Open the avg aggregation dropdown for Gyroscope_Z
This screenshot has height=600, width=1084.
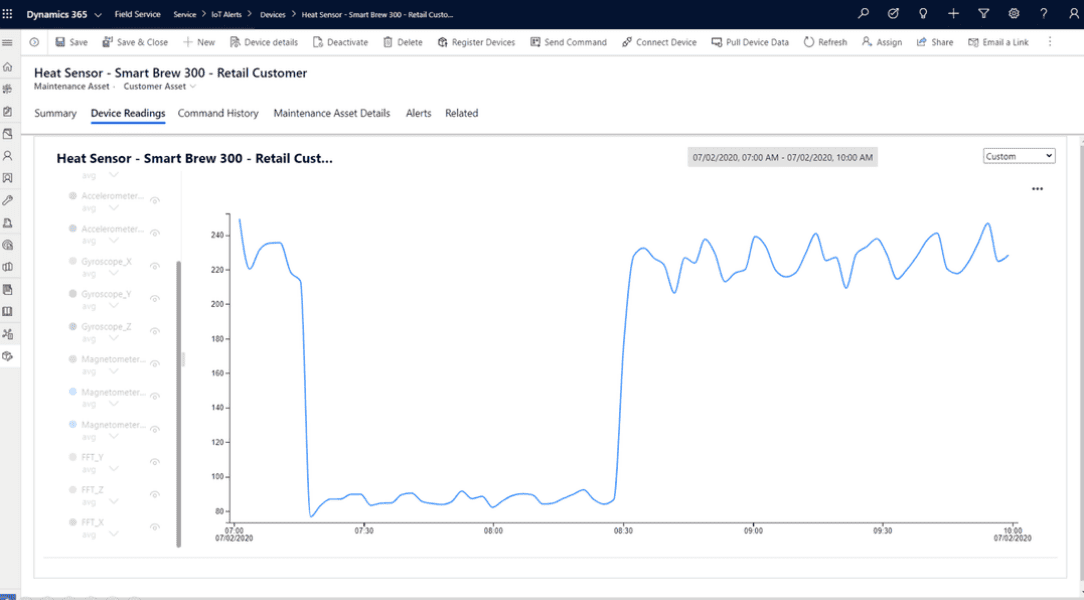click(x=113, y=337)
